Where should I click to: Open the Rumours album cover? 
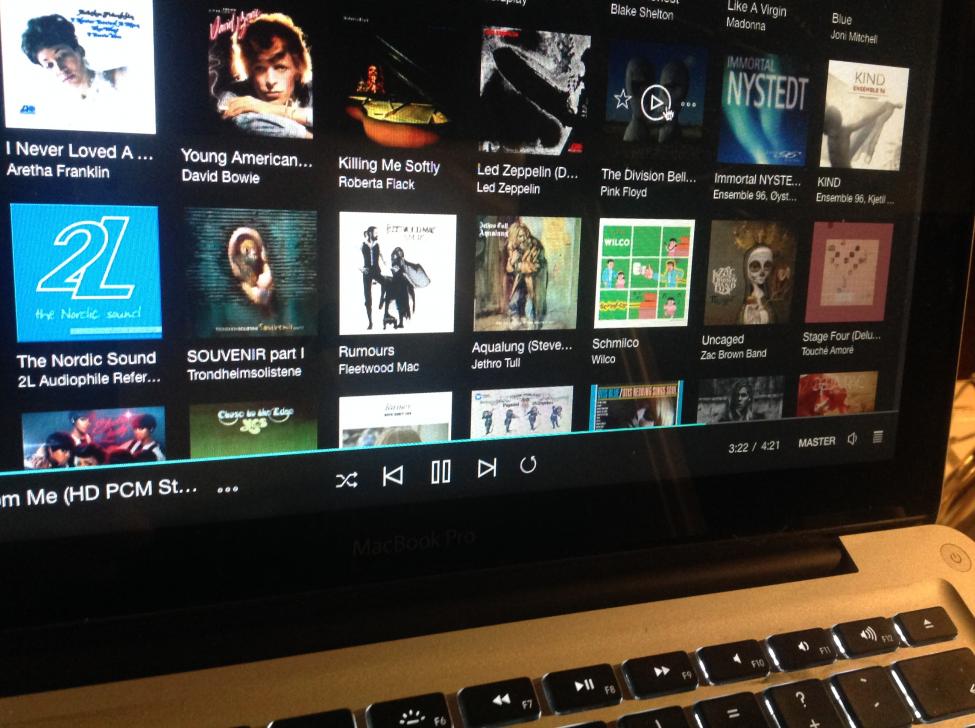[397, 273]
